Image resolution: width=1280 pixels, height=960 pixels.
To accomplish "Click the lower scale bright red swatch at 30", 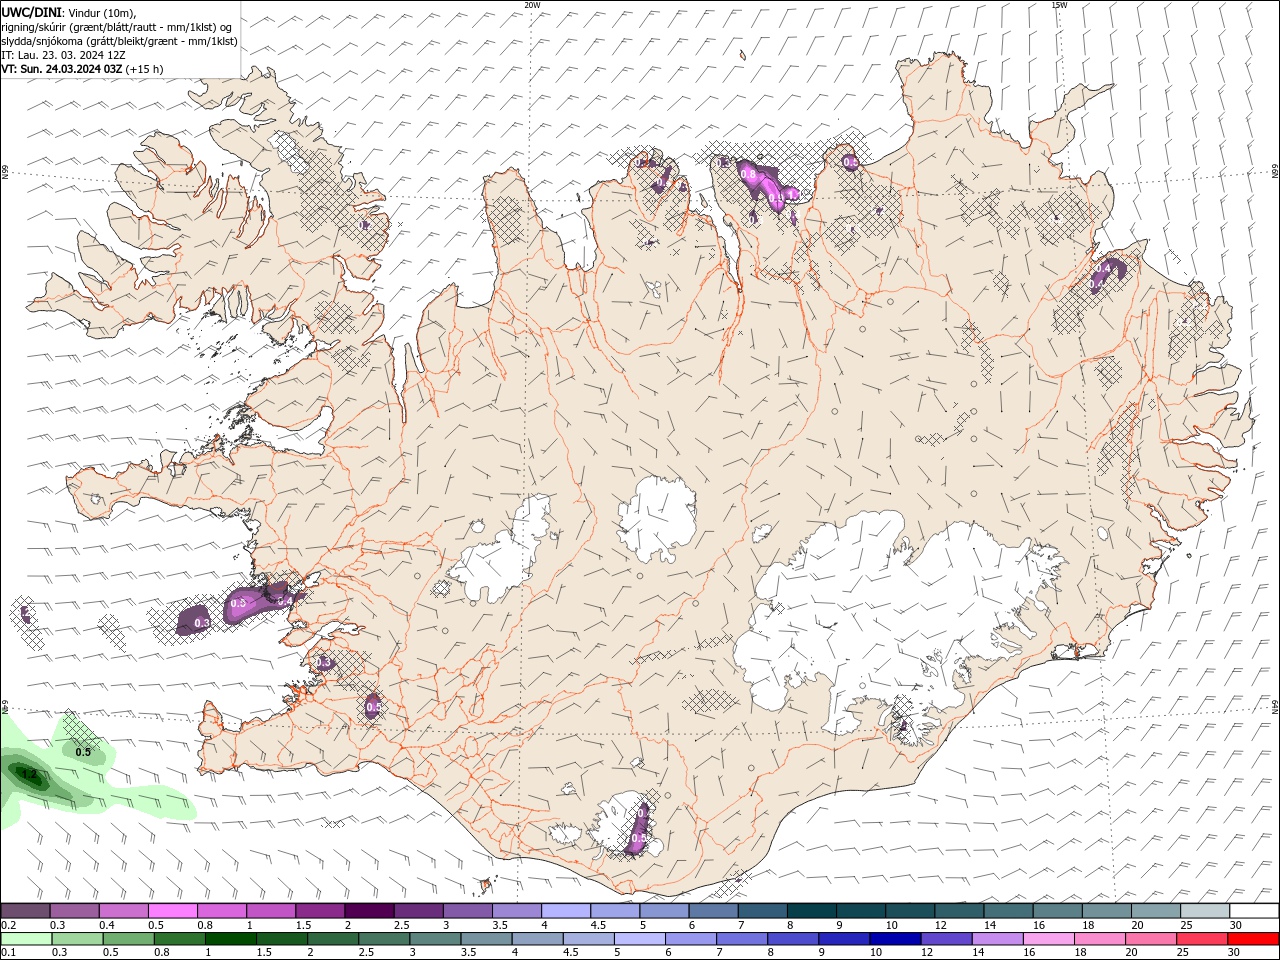I will pos(1253,939).
